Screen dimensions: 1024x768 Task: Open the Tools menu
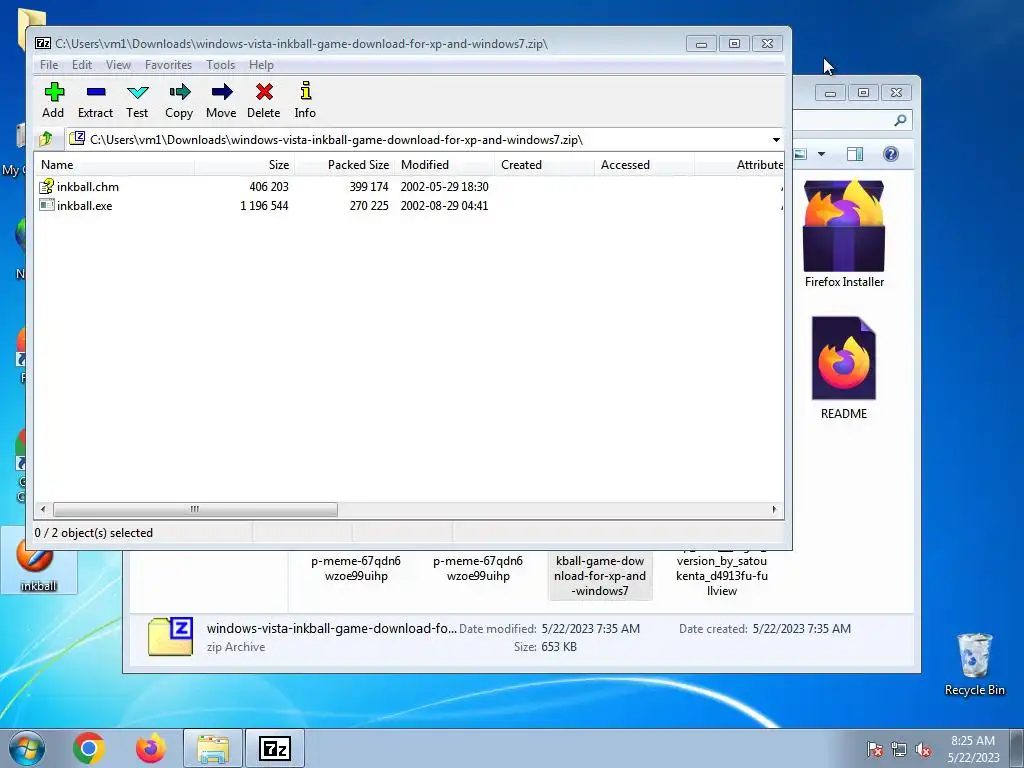click(x=221, y=65)
